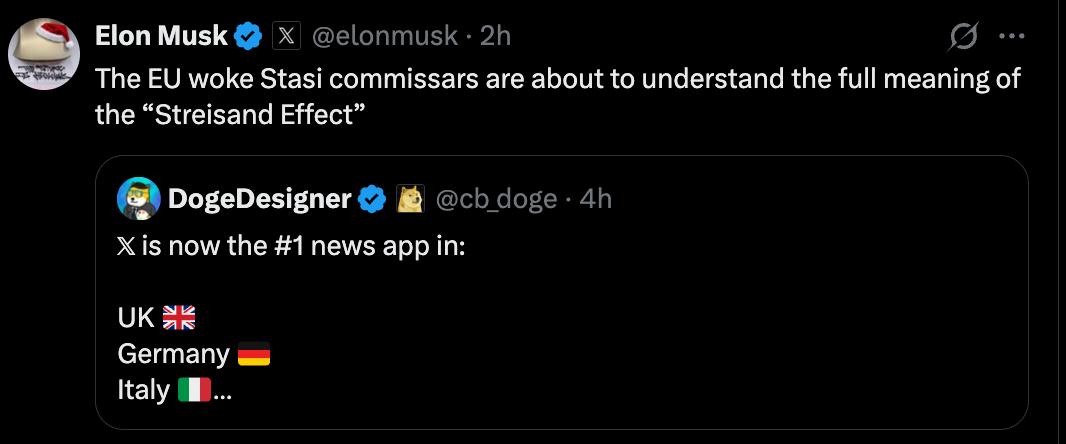Click the UK flag emoji
1066x444 pixels.
(x=179, y=318)
